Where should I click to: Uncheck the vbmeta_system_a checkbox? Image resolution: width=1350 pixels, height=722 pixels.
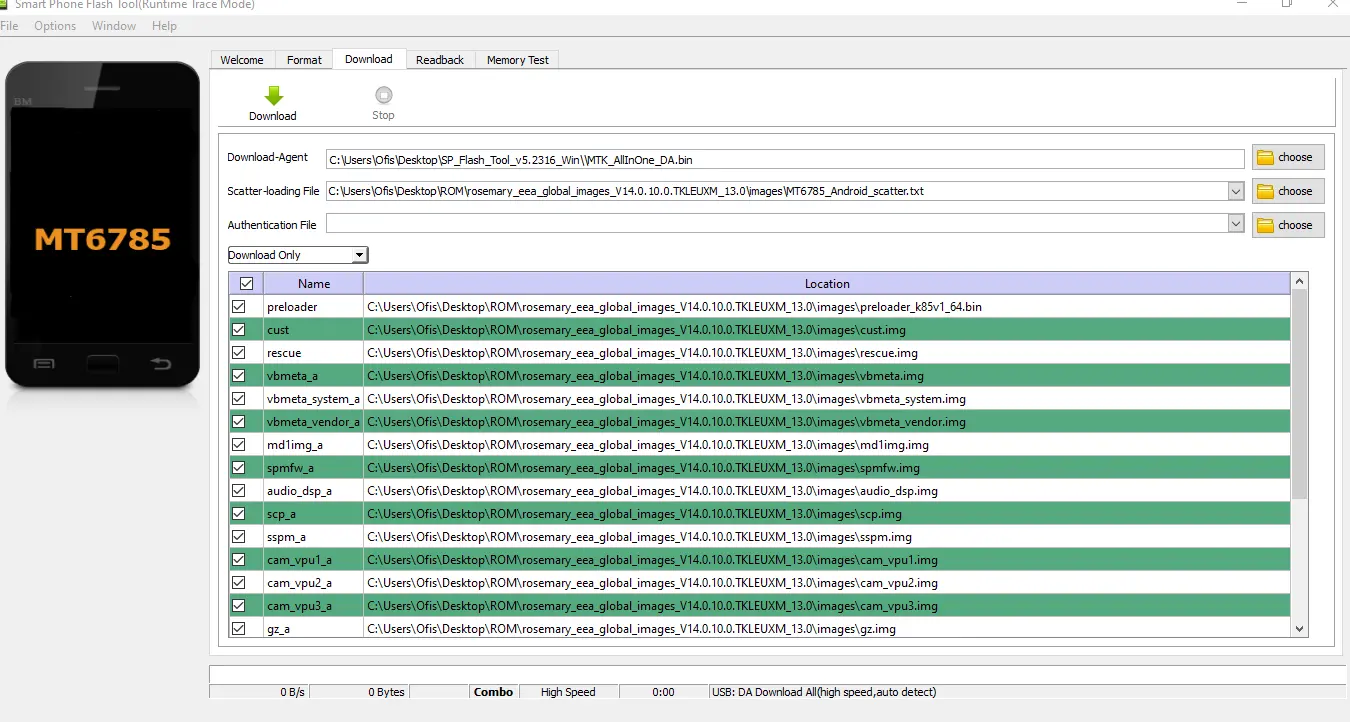(238, 399)
